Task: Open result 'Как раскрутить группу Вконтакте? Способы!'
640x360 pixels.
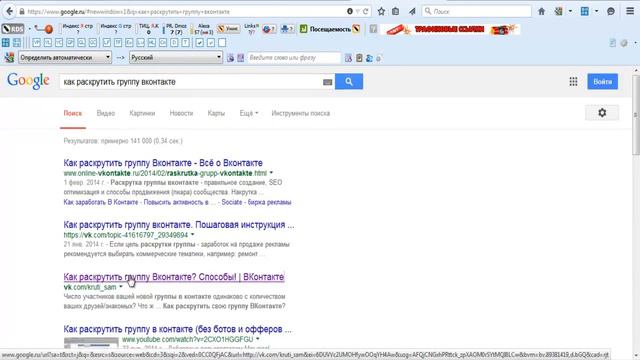Action: coord(173,277)
